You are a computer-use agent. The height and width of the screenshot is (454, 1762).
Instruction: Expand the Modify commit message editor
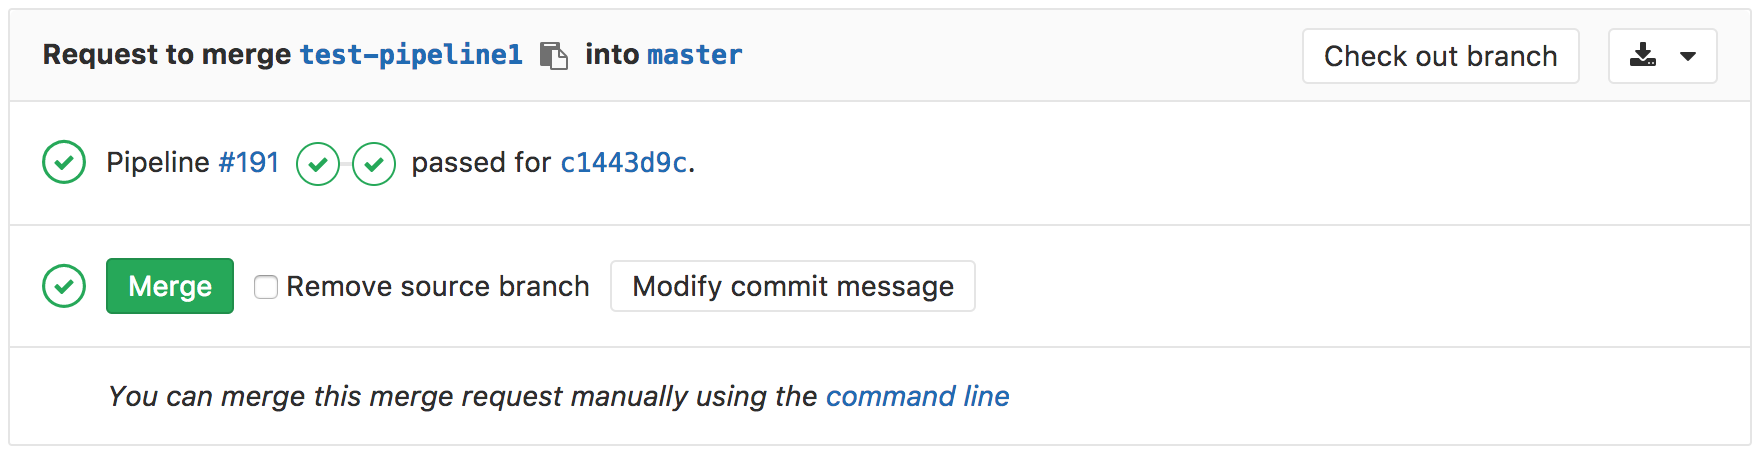(x=792, y=286)
